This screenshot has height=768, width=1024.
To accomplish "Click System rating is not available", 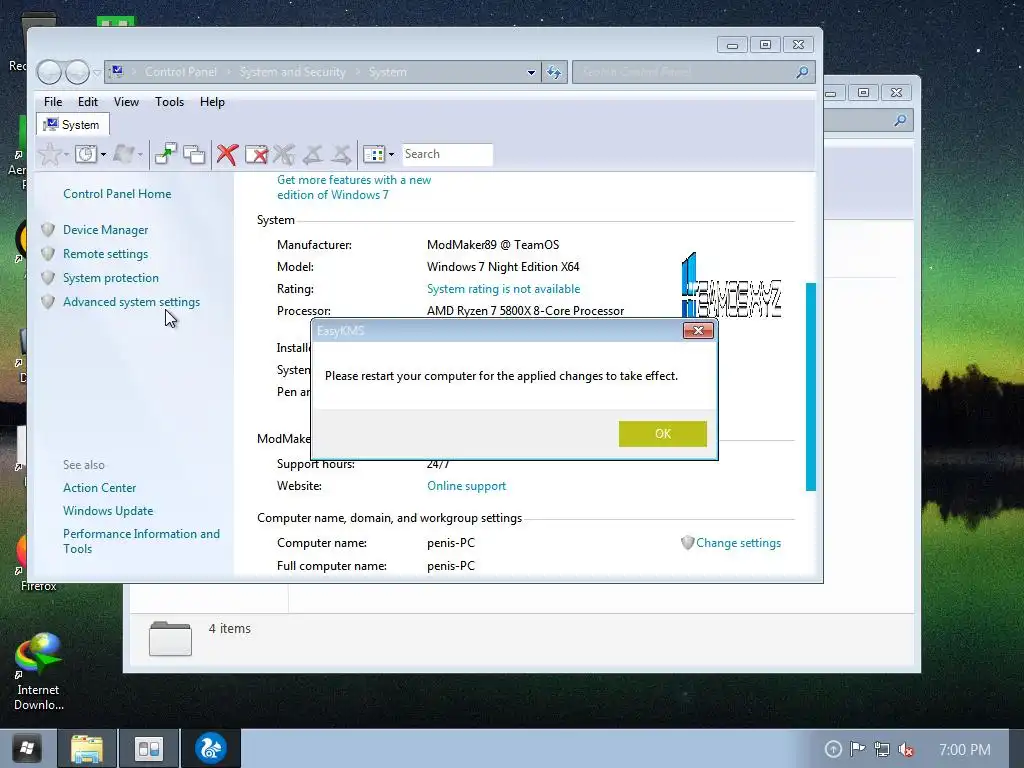I will [503, 289].
